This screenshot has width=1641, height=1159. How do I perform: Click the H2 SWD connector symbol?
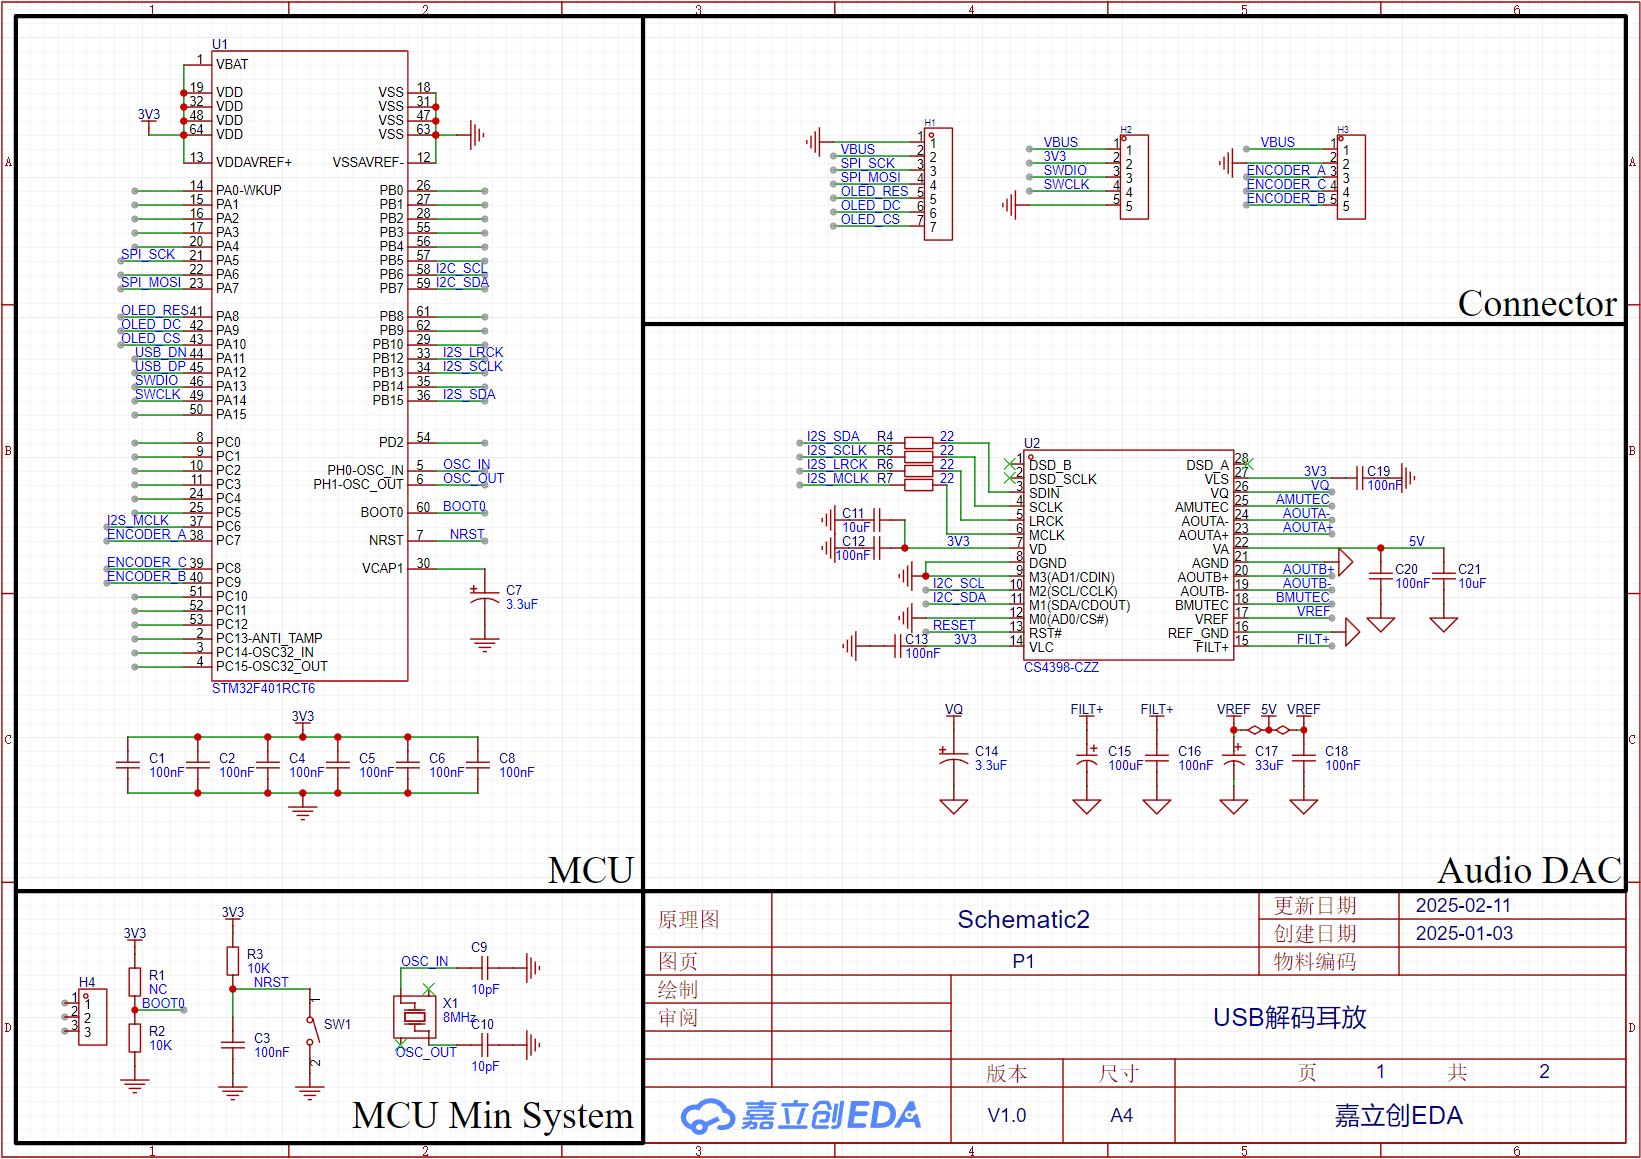click(1134, 177)
